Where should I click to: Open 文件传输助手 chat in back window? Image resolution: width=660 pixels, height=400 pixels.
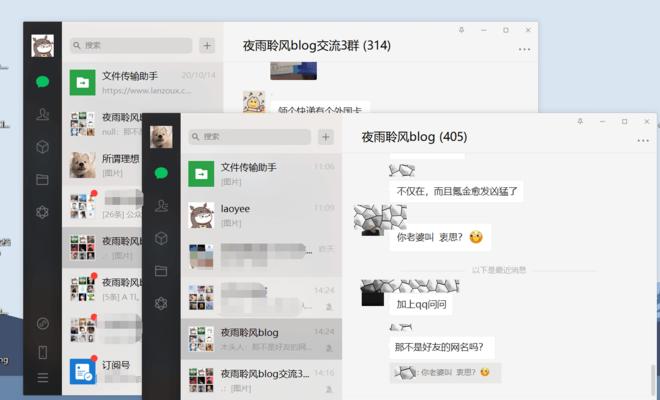pos(143,83)
